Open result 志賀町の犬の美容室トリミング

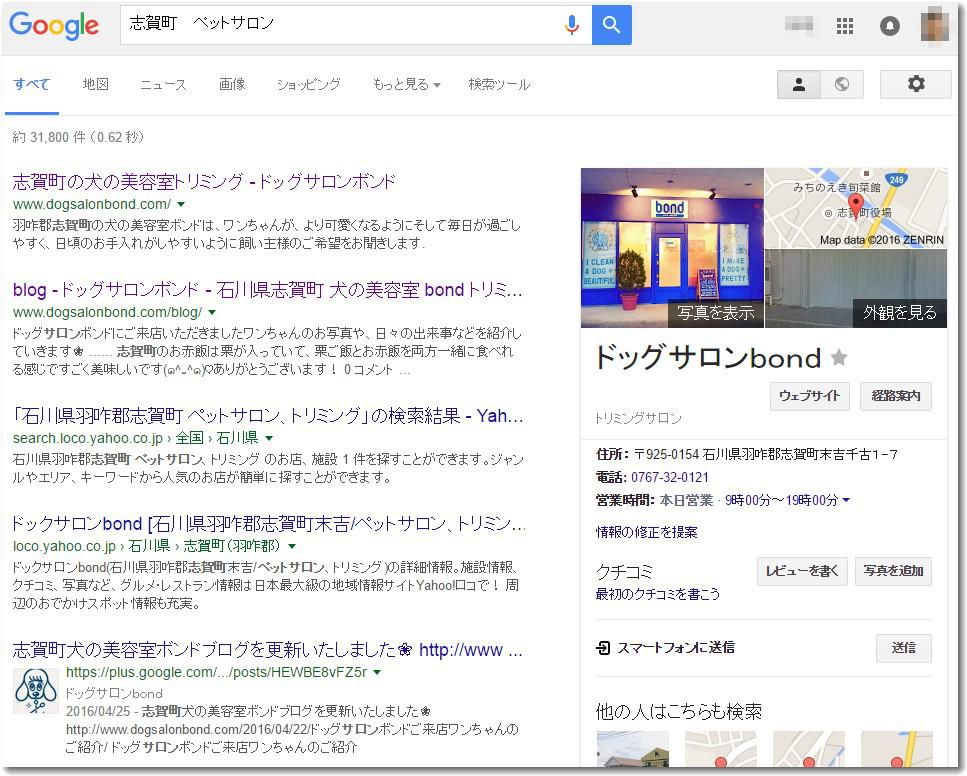tap(204, 181)
